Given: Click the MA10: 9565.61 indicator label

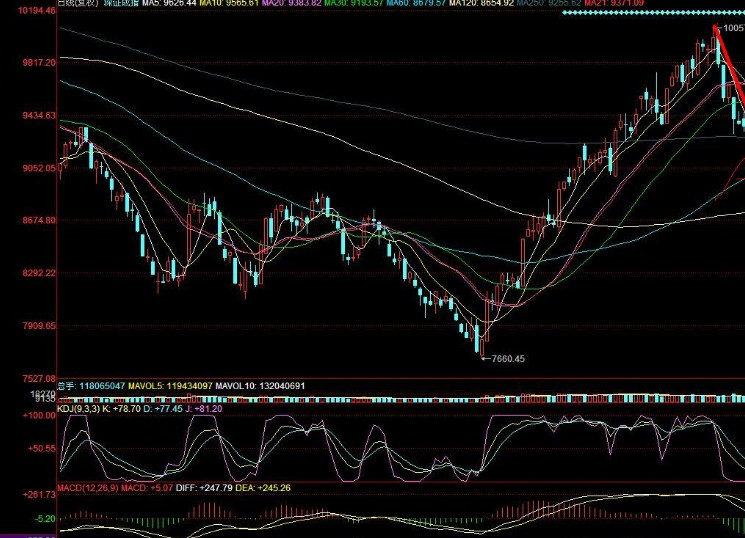Looking at the screenshot, I should 229,3.
